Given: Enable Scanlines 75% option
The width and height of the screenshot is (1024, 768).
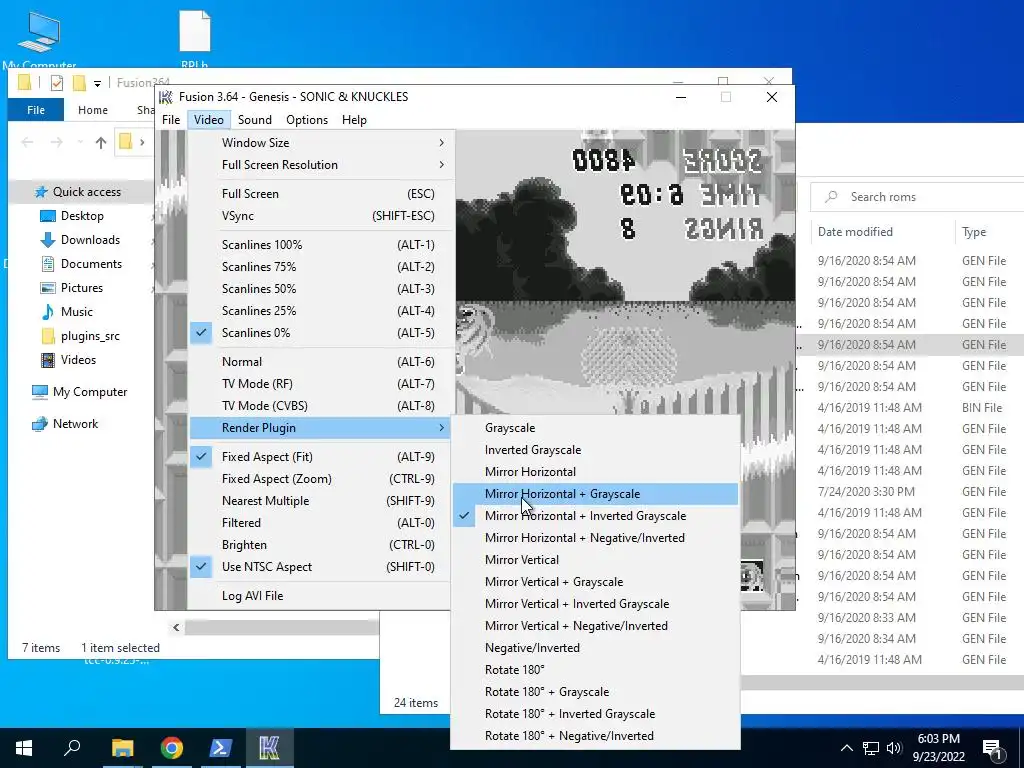Looking at the screenshot, I should (x=320, y=267).
